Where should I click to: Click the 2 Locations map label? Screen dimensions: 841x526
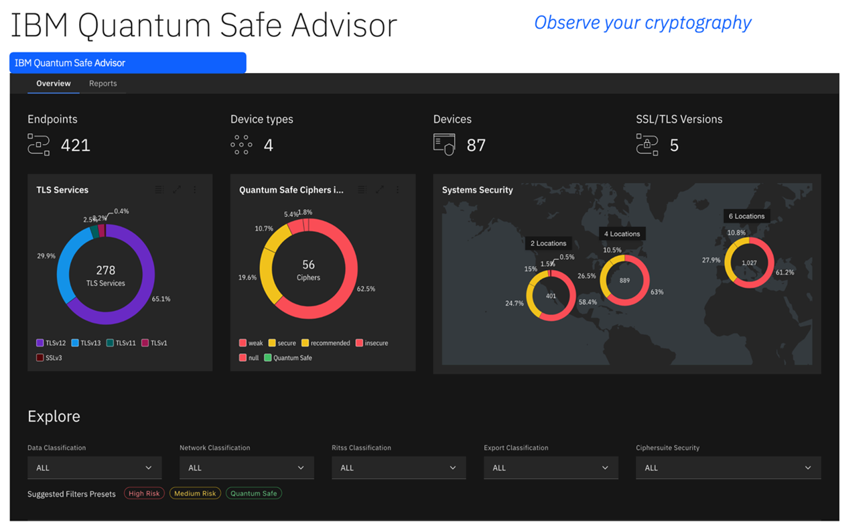[548, 243]
